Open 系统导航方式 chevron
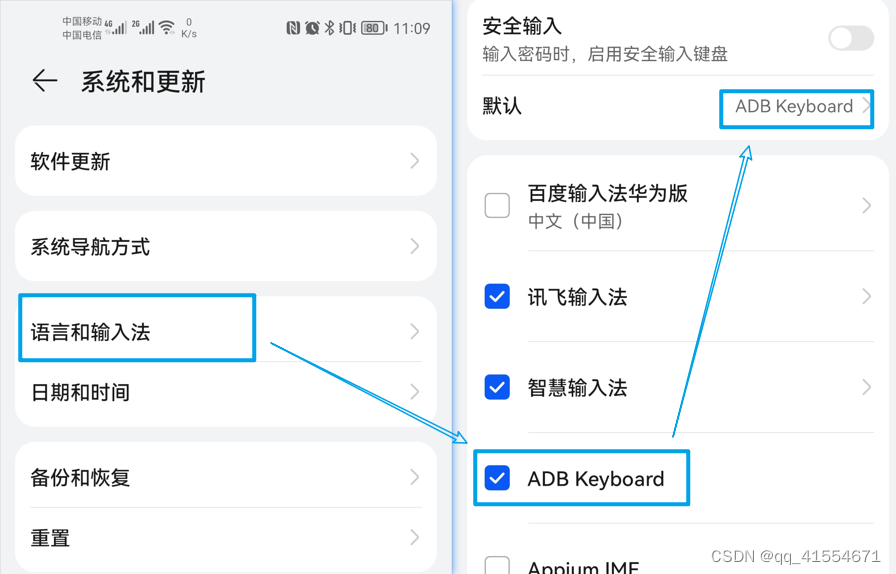Viewport: 896px width, 574px height. click(x=415, y=246)
